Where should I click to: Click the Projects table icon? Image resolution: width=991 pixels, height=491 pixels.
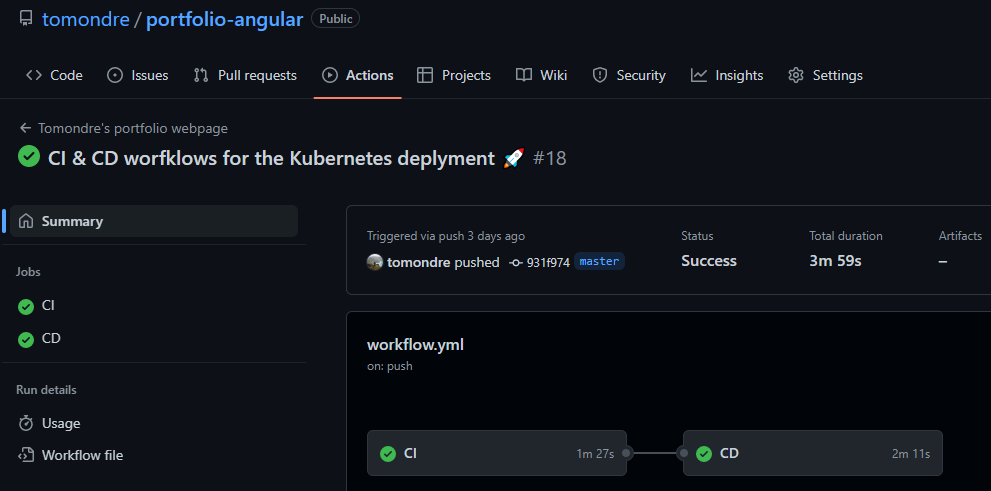pos(425,75)
